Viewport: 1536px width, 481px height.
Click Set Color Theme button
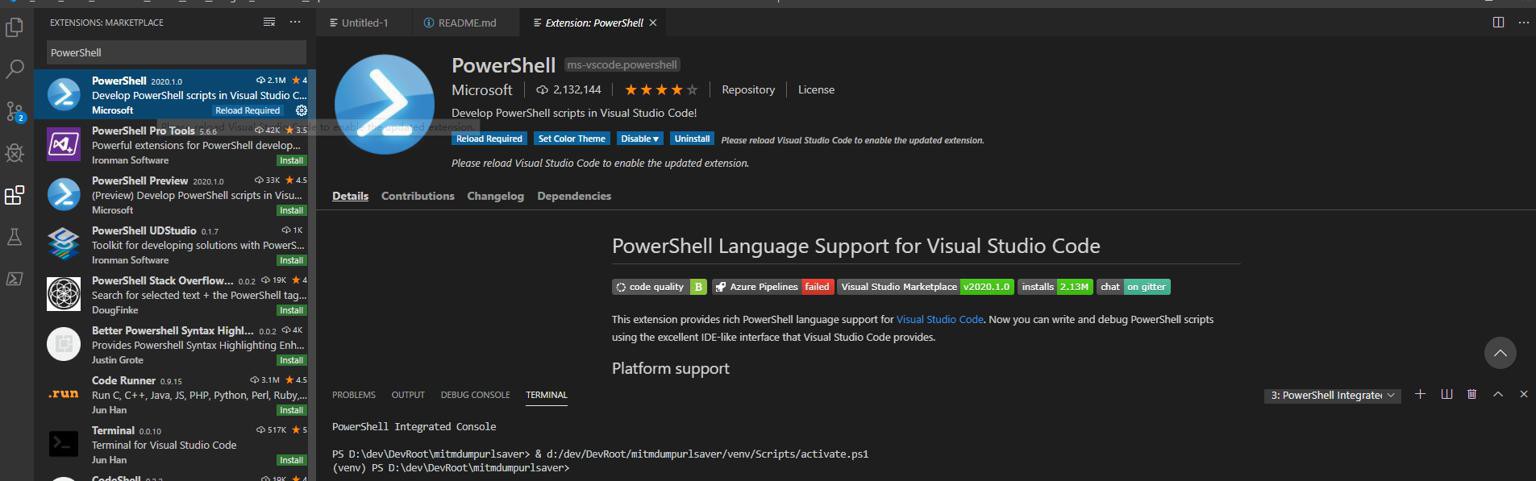pyautogui.click(x=571, y=139)
